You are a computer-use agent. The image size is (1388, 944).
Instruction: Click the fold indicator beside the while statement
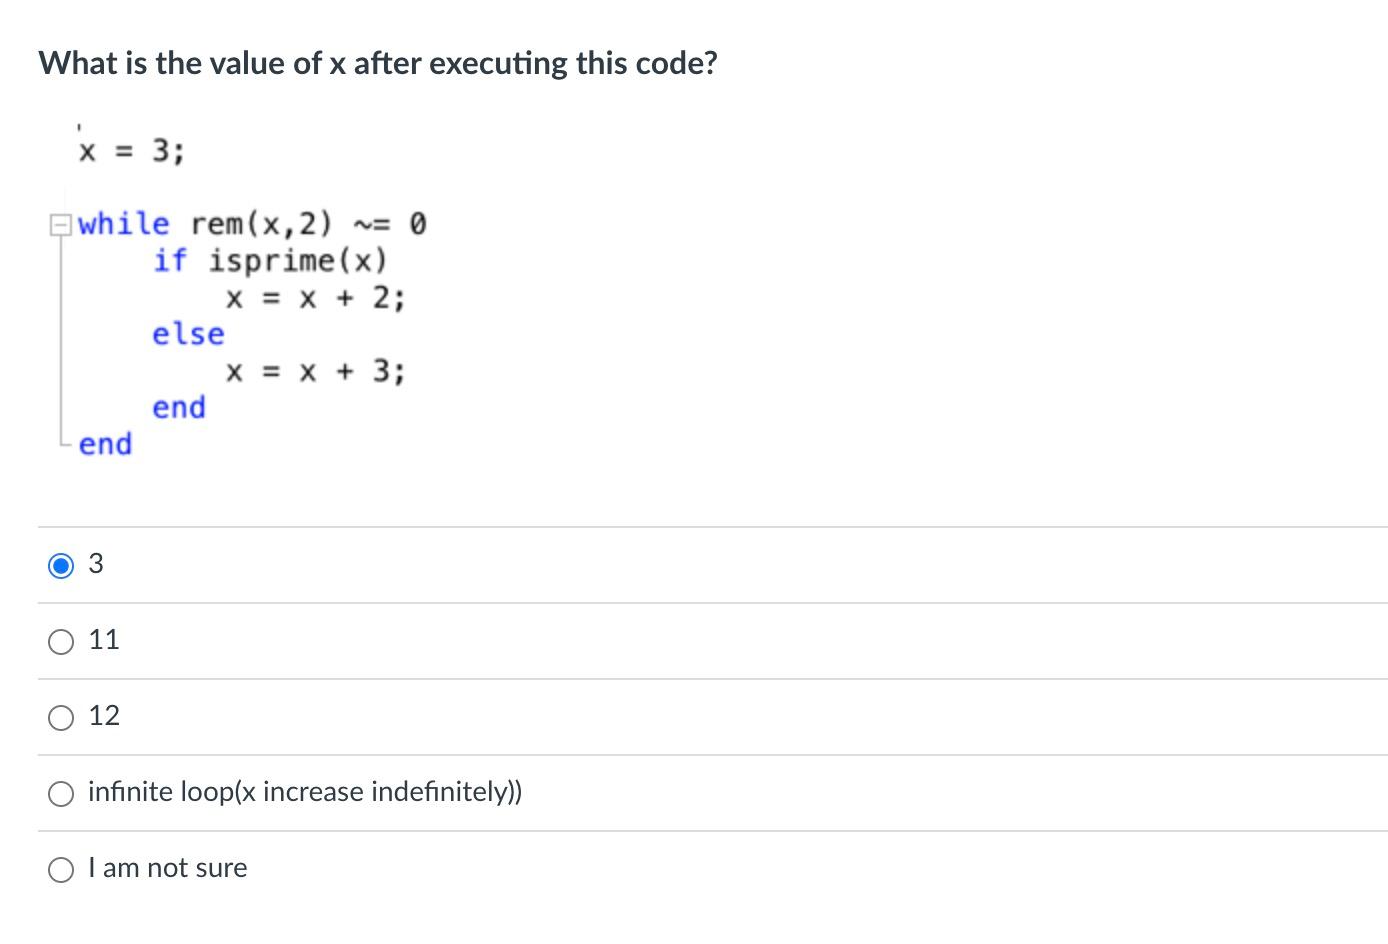pyautogui.click(x=60, y=224)
